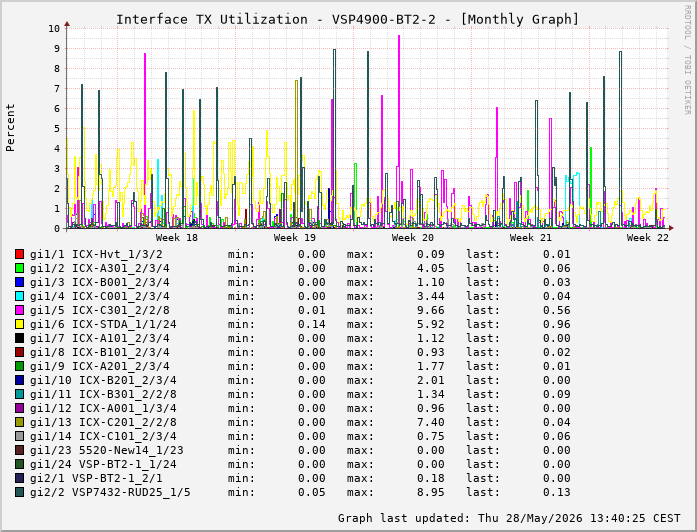Click legend label gi1/2 ICX-A301_2/3/4
The image size is (697, 532).
100,268
